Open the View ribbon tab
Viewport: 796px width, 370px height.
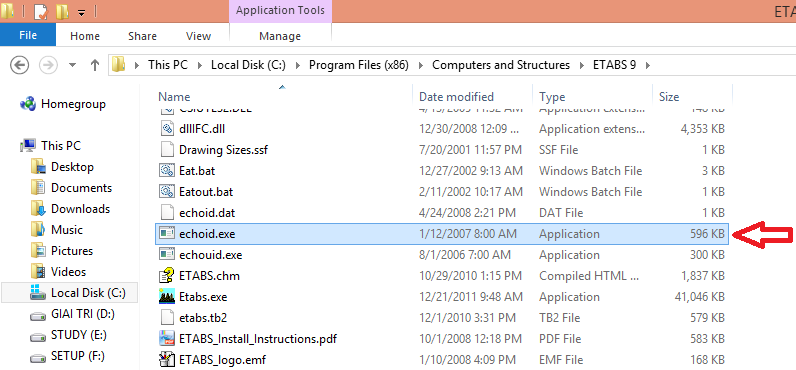198,36
